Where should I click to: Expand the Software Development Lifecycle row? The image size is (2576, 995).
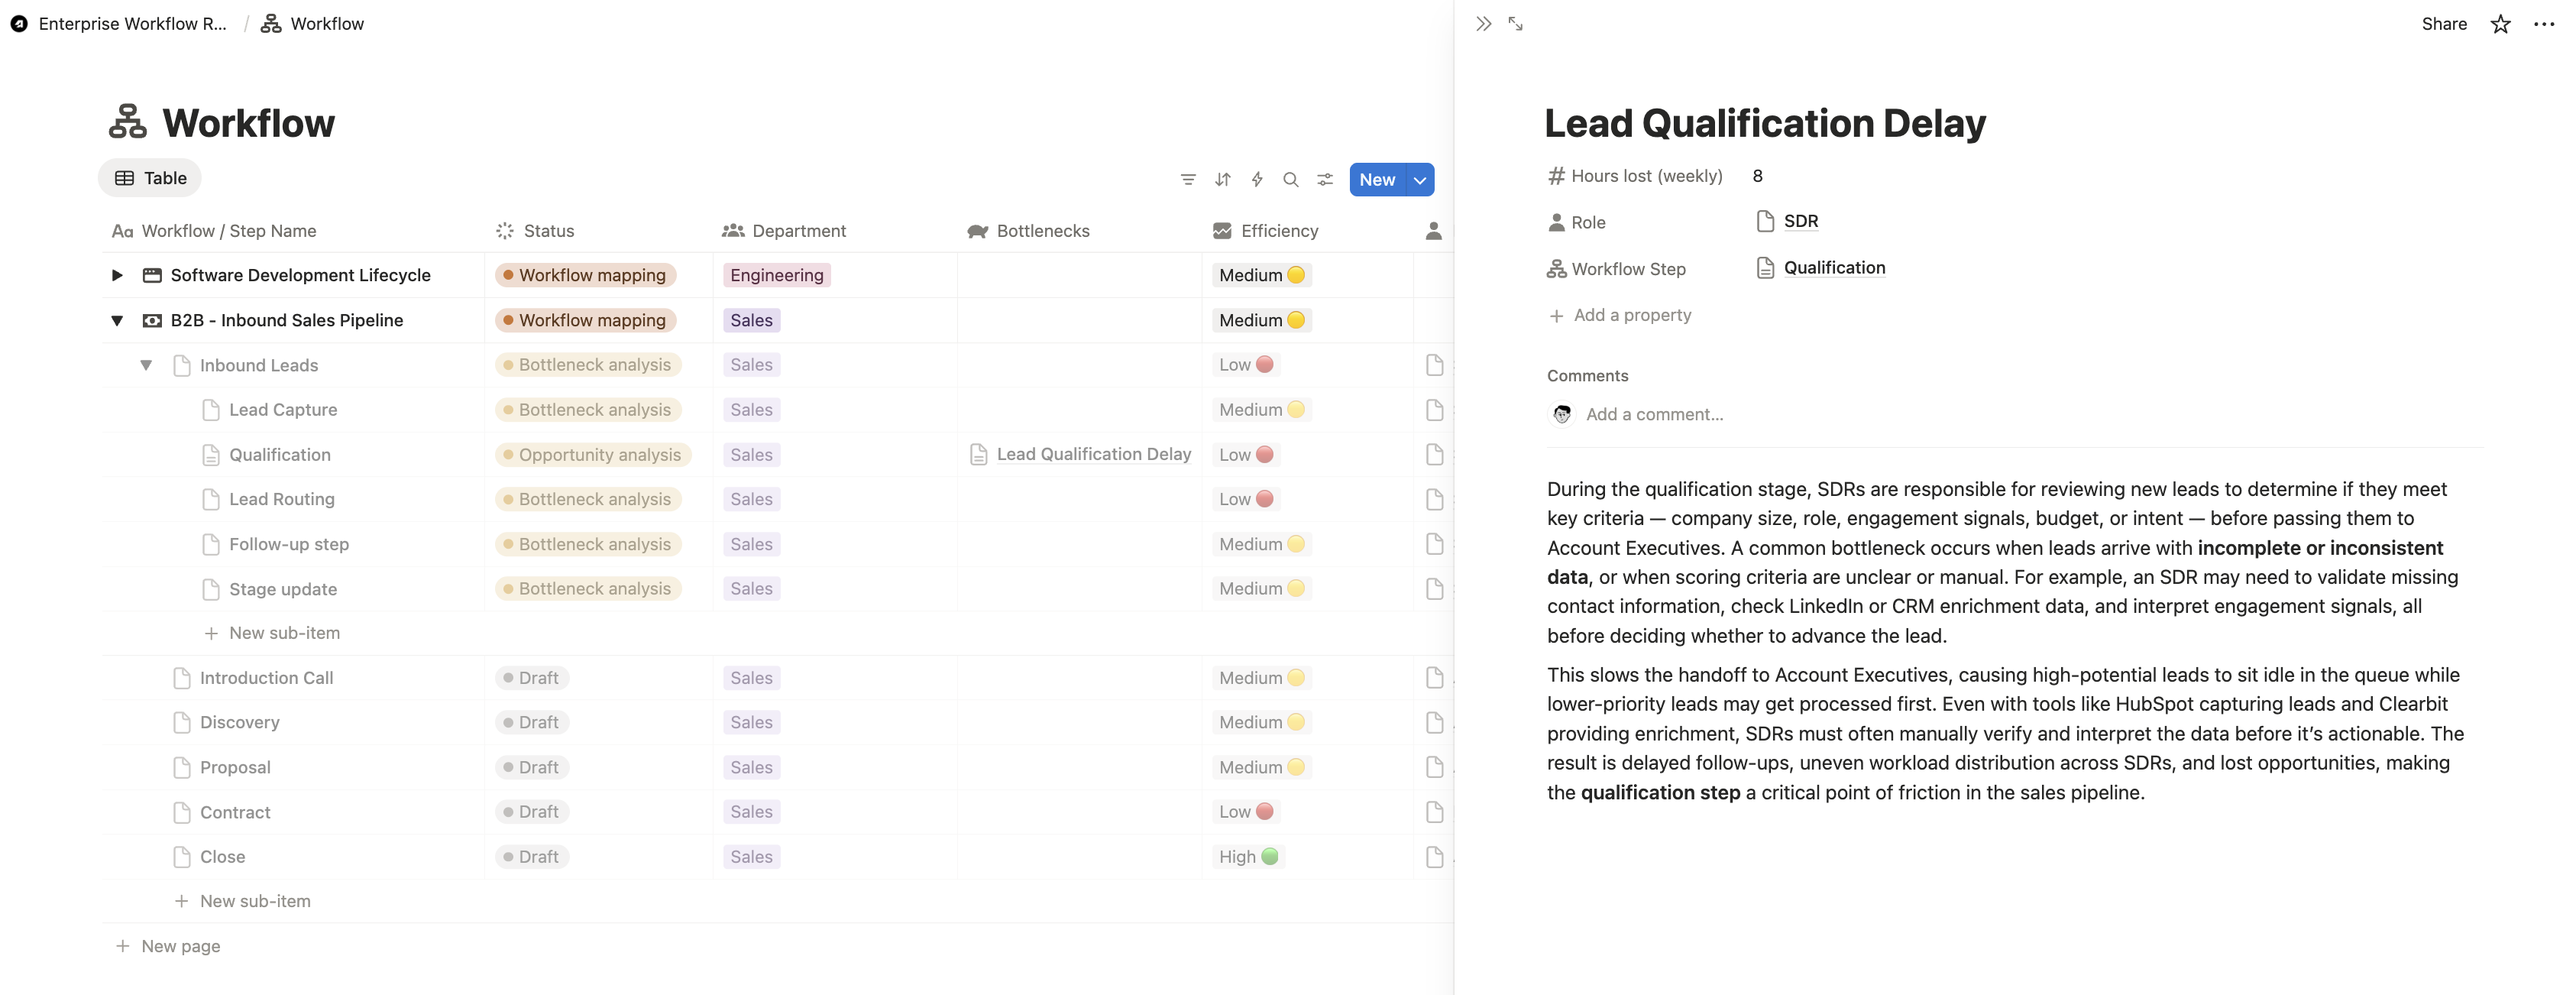click(x=117, y=275)
